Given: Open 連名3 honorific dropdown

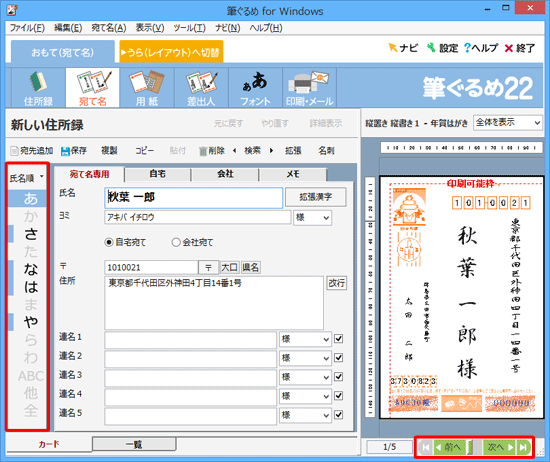Looking at the screenshot, I should pyautogui.click(x=305, y=377).
